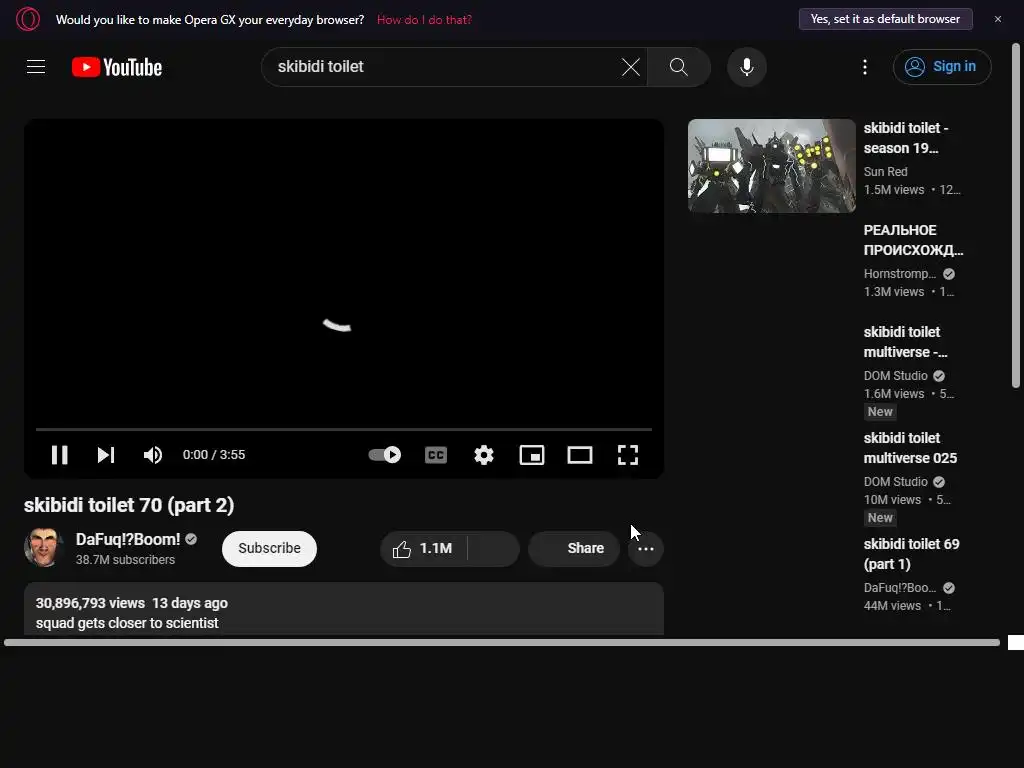Click 'How do I do that?' link

coord(424,20)
